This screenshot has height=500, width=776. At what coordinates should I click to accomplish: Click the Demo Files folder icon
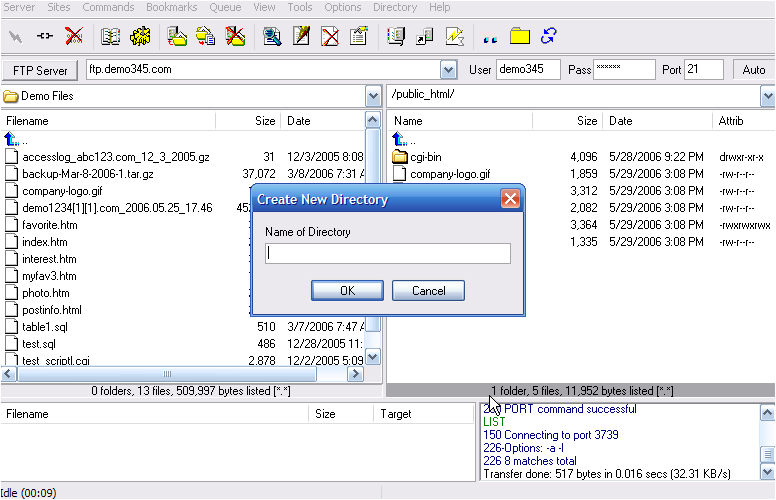tap(10, 96)
